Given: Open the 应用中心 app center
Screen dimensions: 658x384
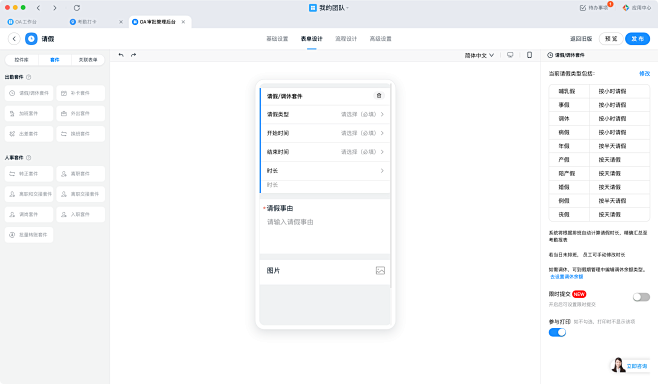Looking at the screenshot, I should (637, 8).
